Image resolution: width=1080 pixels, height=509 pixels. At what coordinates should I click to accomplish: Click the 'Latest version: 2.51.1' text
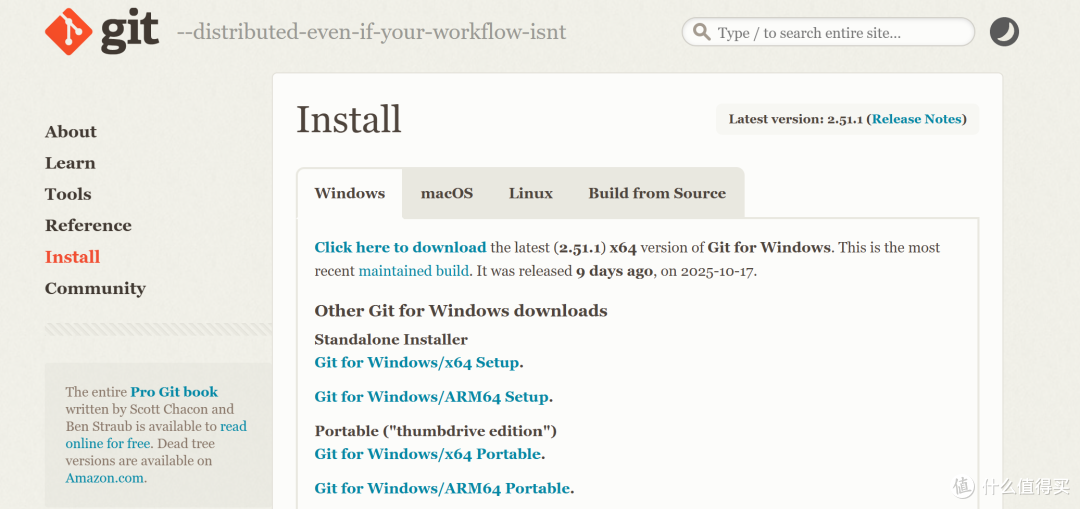796,119
